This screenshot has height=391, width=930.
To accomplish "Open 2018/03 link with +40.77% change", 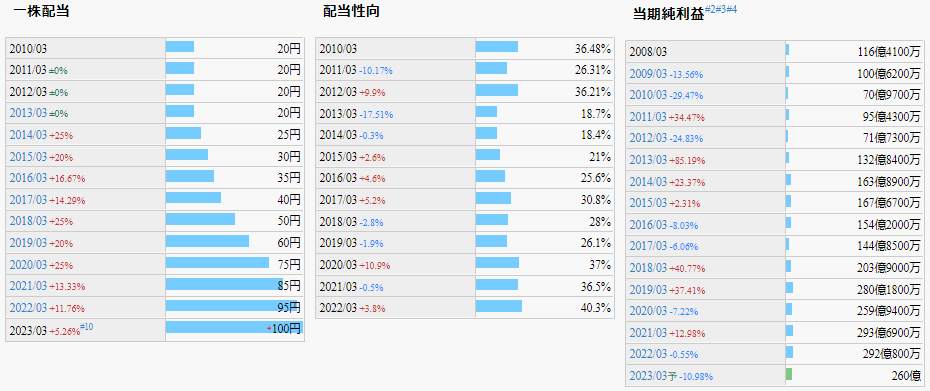I will click(648, 268).
